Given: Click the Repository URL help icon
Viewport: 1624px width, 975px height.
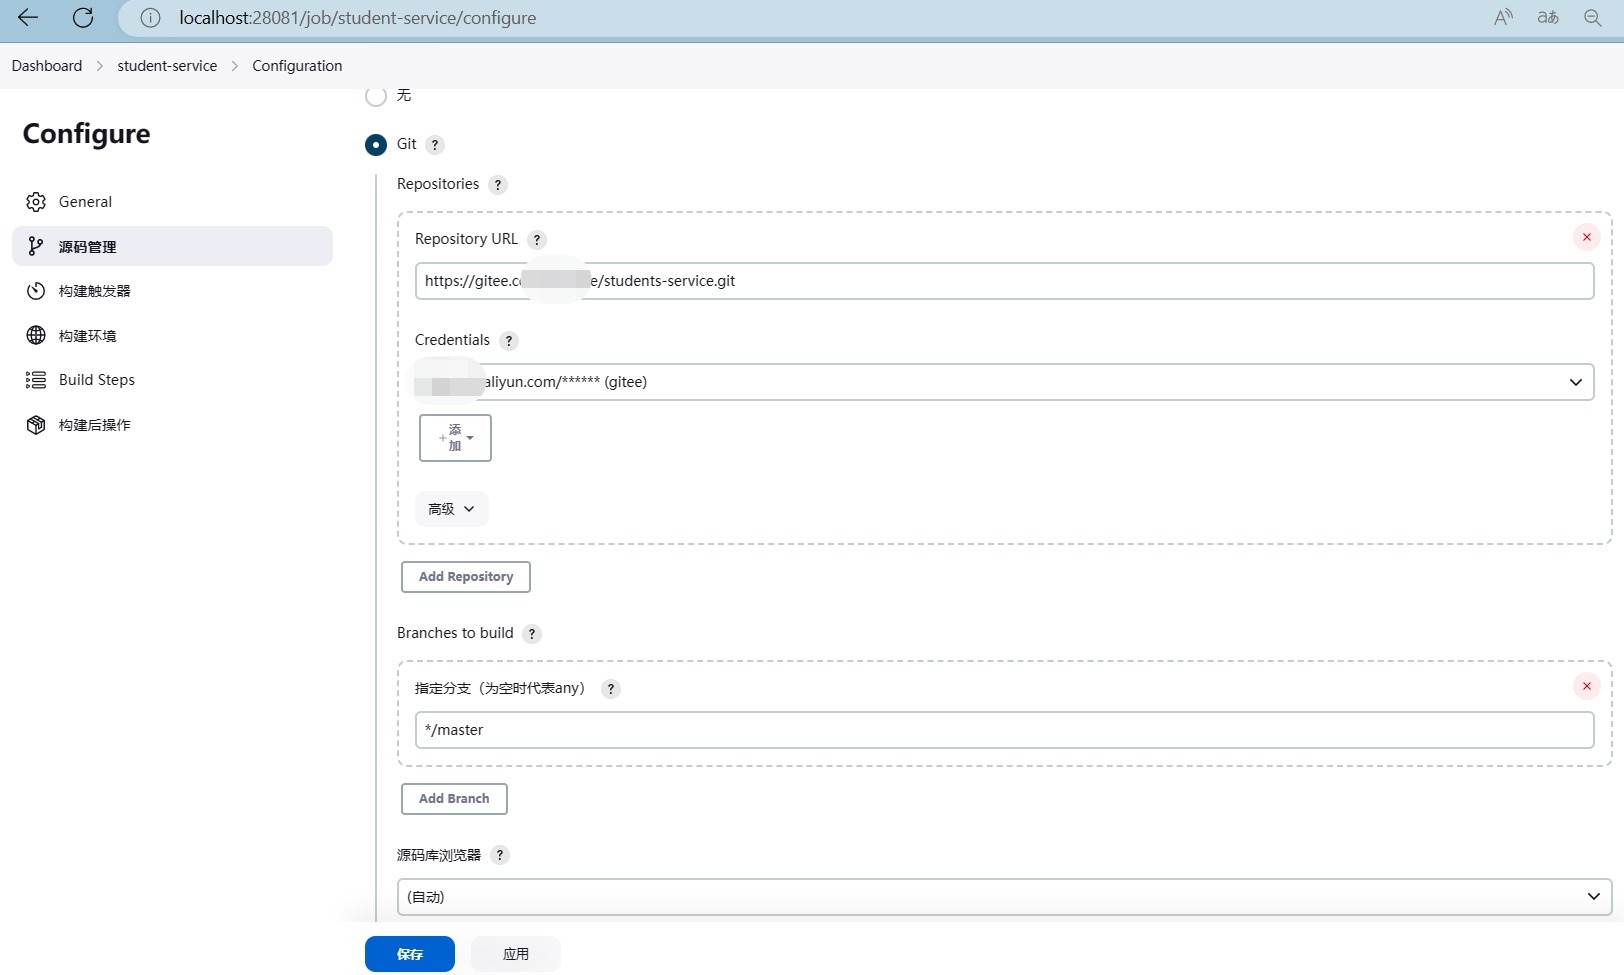Looking at the screenshot, I should [537, 239].
